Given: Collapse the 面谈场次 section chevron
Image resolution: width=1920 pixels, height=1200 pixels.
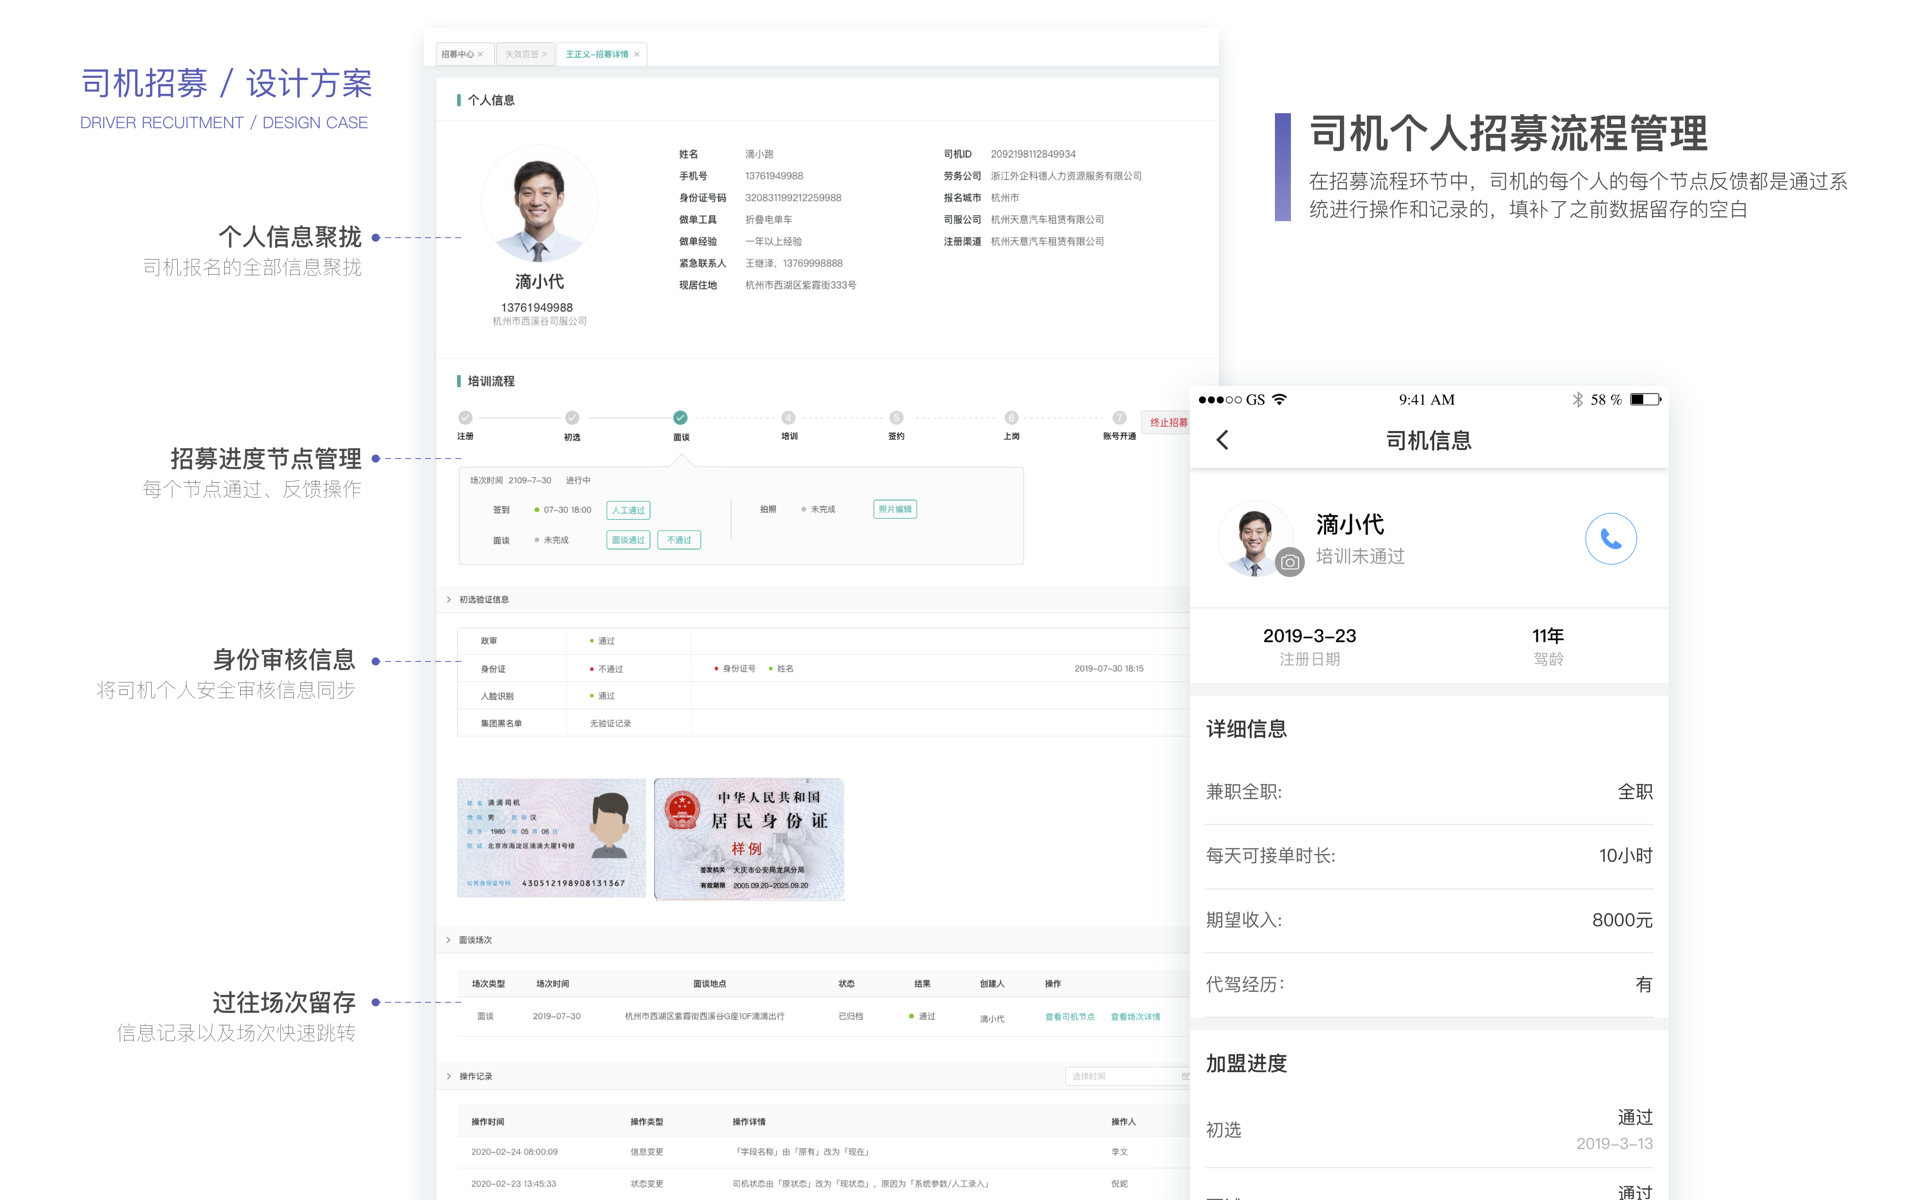Looking at the screenshot, I should (449, 940).
